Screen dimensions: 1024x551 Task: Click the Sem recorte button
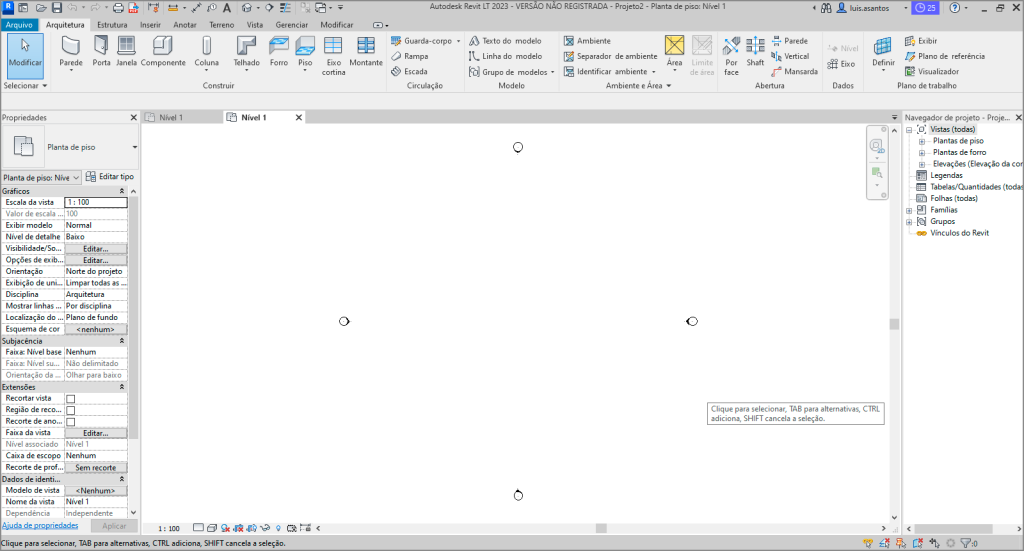pyautogui.click(x=95, y=467)
